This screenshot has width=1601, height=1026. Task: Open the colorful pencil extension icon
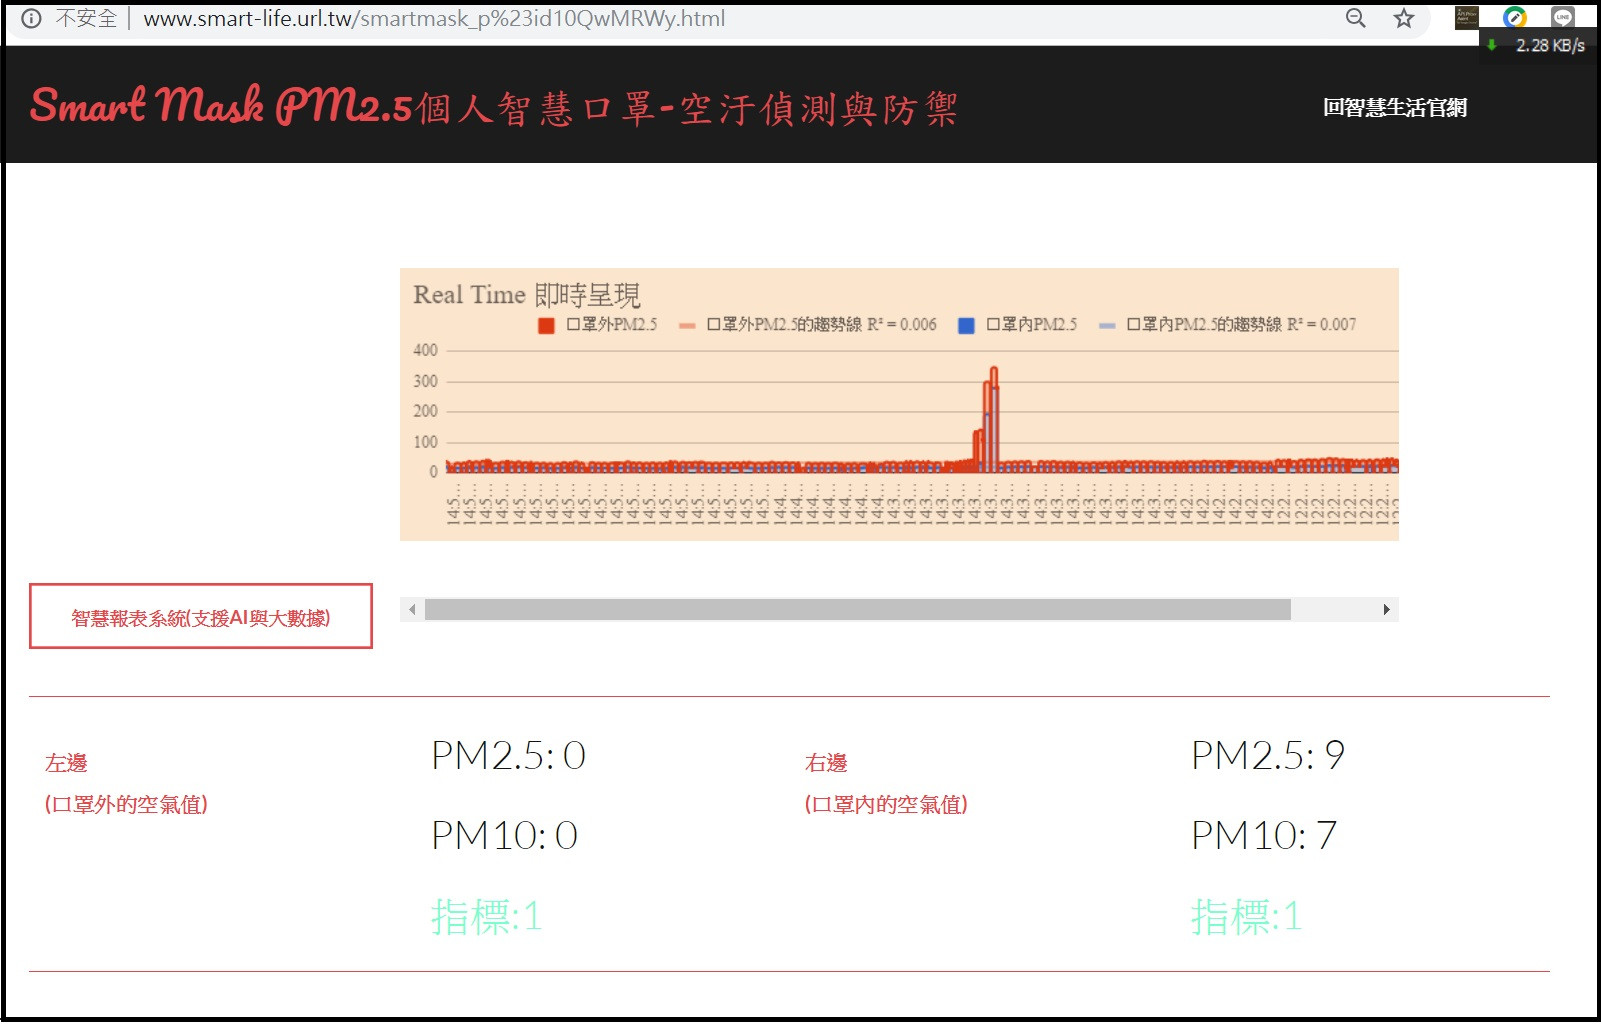click(x=1515, y=17)
